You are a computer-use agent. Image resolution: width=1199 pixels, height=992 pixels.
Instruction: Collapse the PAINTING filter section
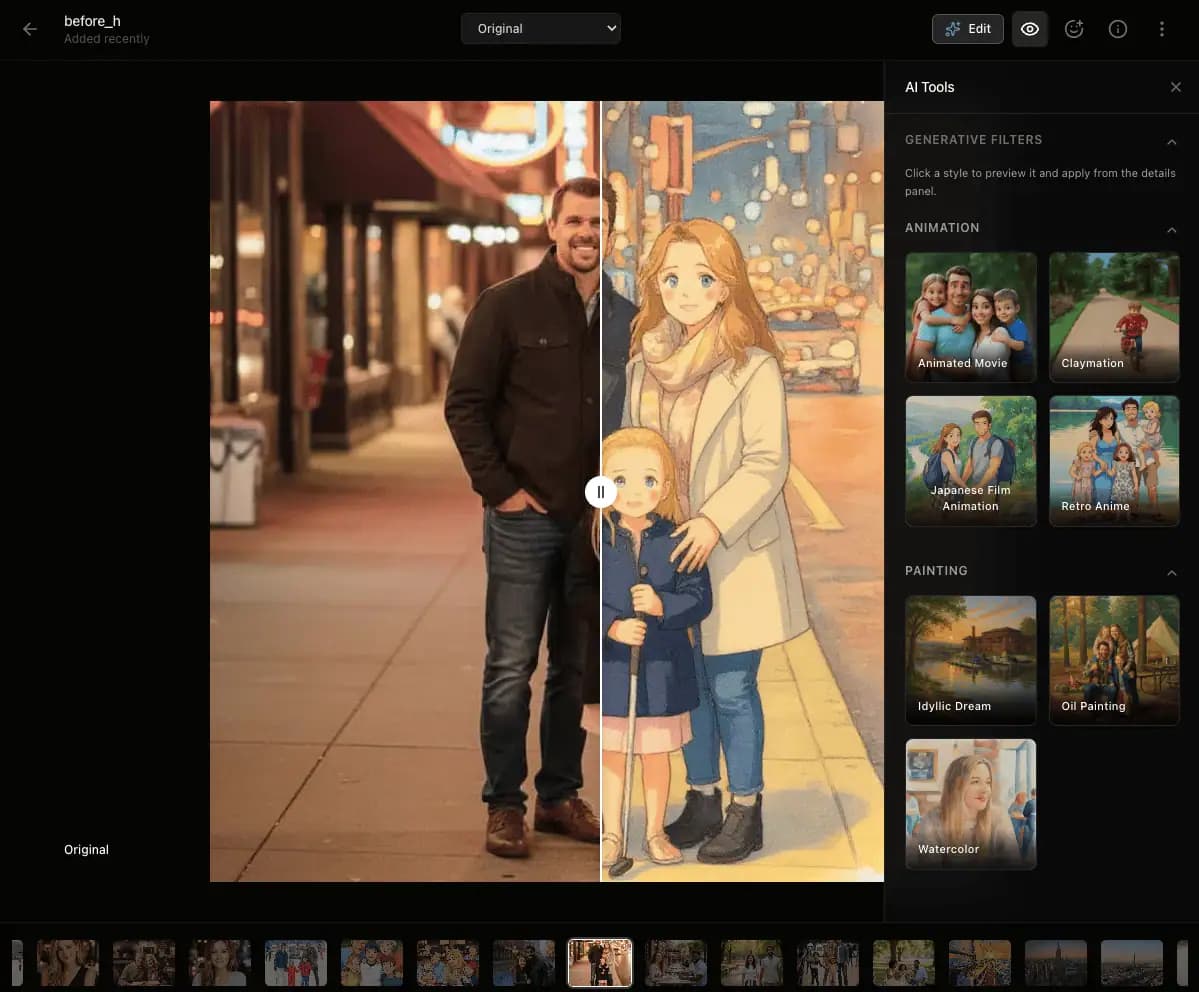tap(1171, 572)
